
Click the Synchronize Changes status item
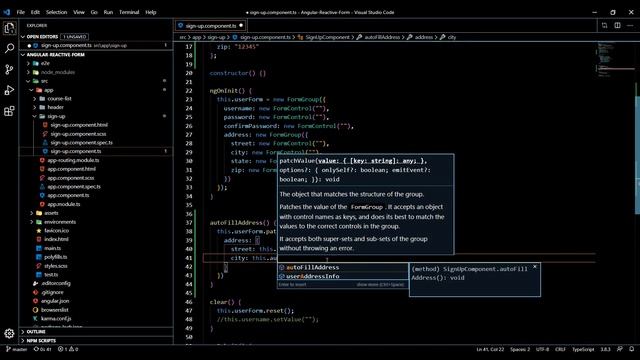pyautogui.click(x=42, y=349)
